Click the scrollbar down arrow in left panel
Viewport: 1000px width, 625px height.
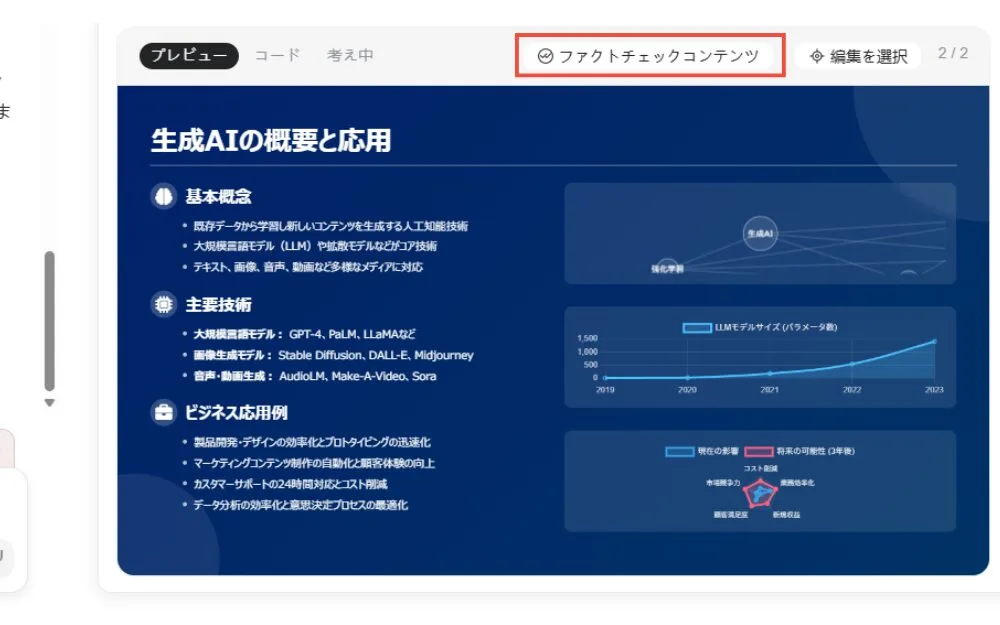(x=49, y=403)
